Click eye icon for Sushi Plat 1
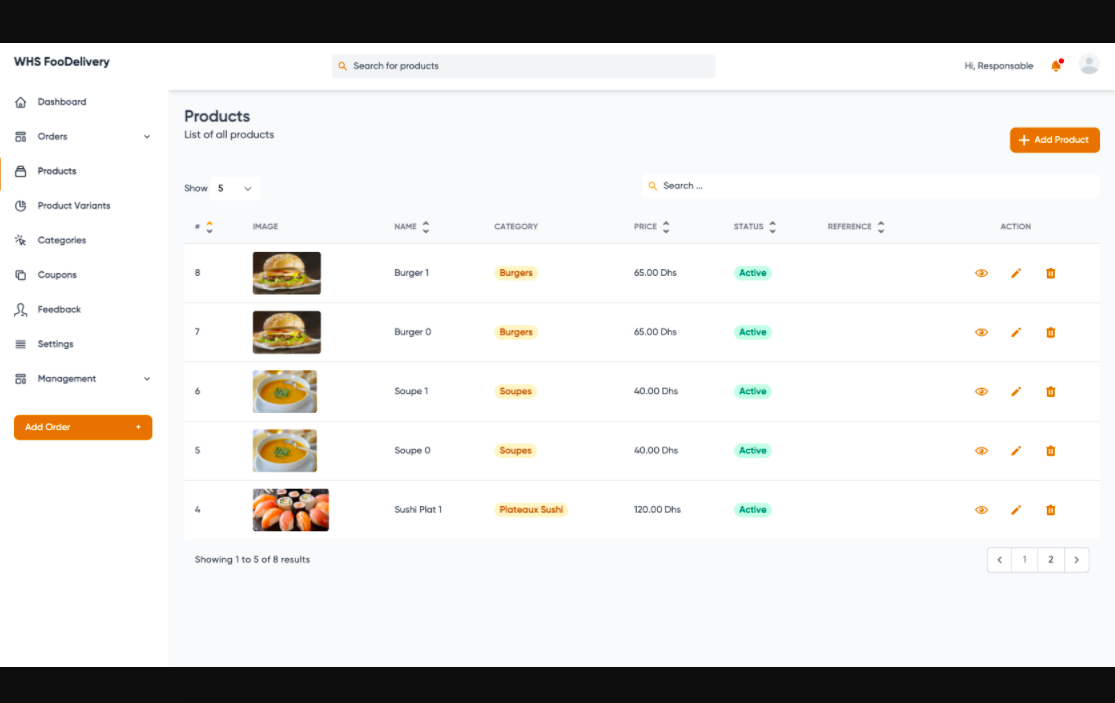This screenshot has width=1115, height=703. point(981,510)
